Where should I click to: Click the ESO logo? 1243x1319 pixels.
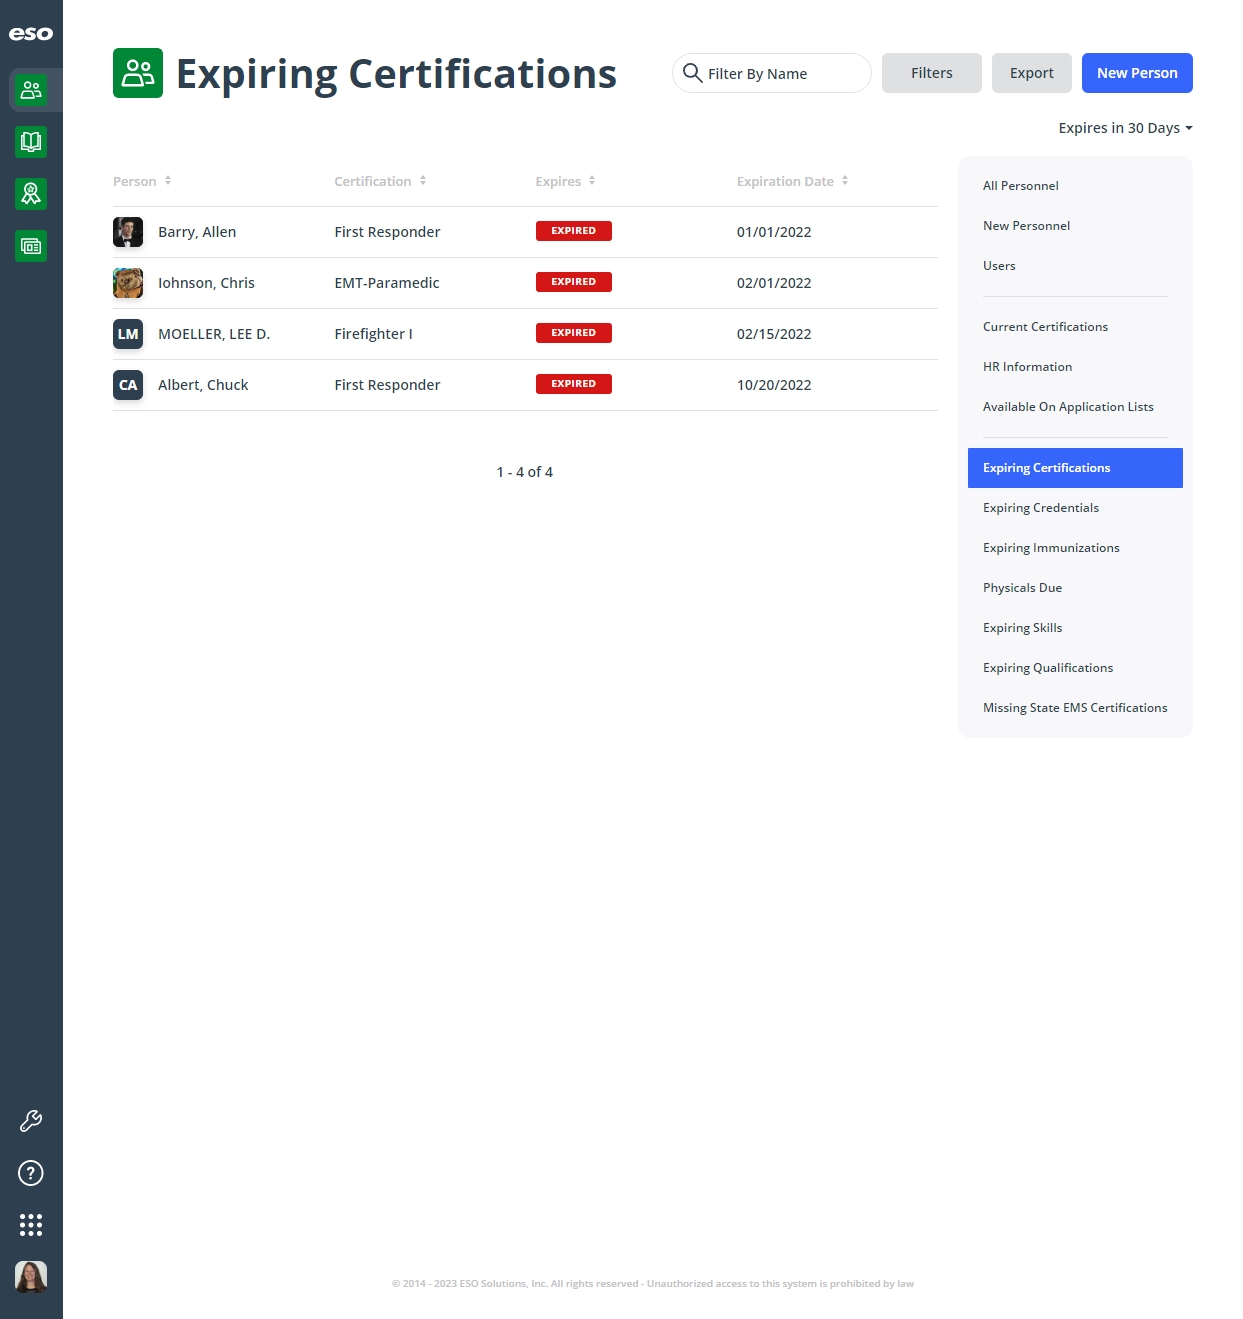(x=31, y=34)
